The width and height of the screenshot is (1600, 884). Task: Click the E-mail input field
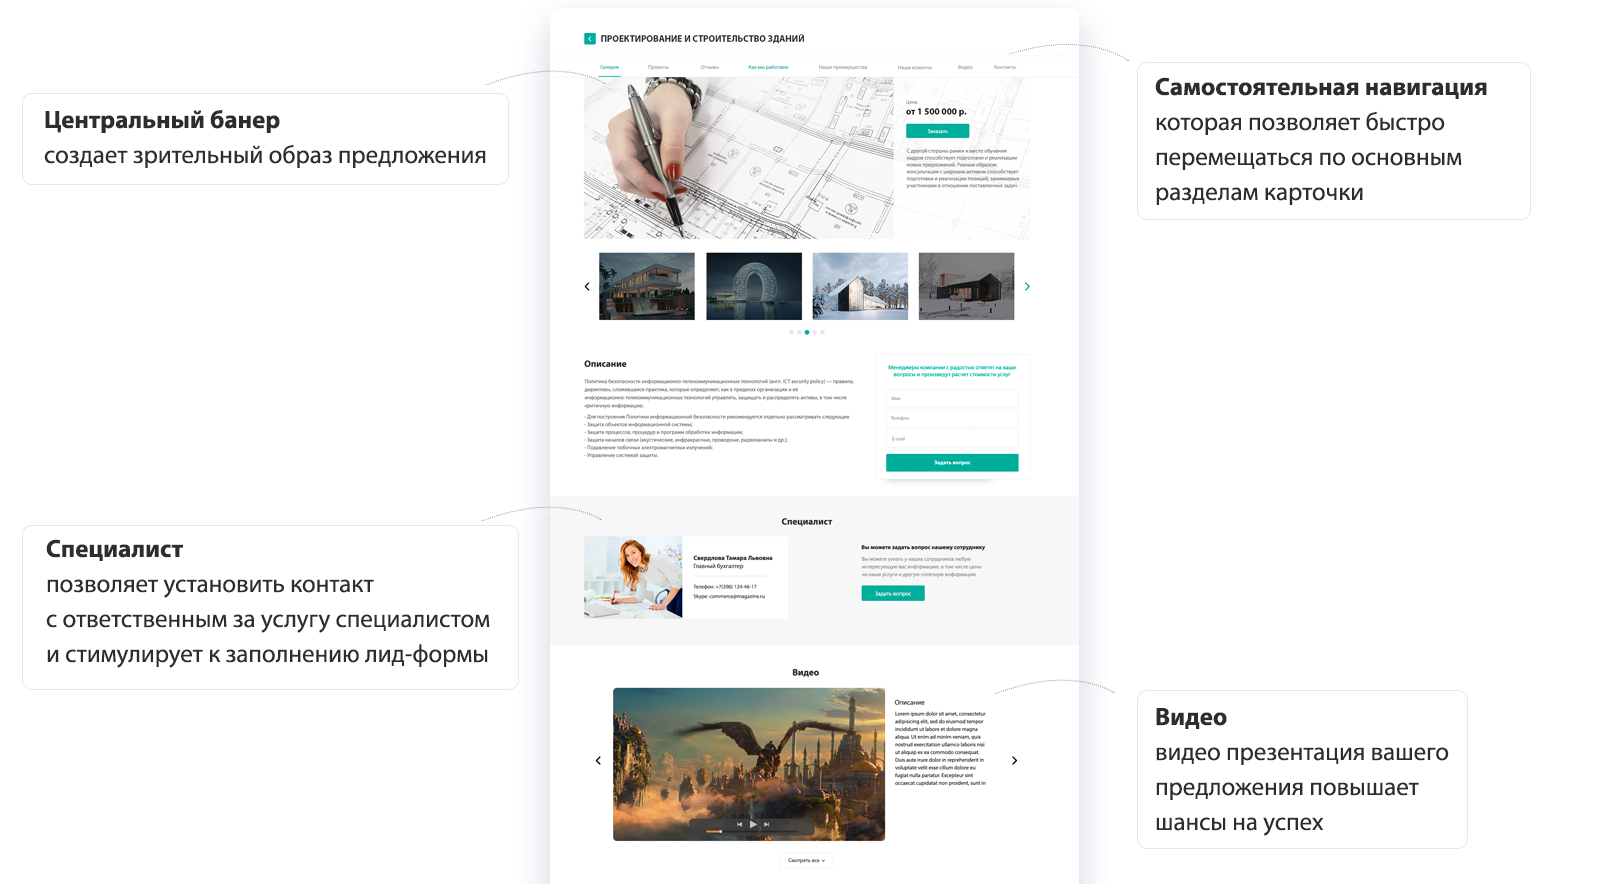click(952, 439)
